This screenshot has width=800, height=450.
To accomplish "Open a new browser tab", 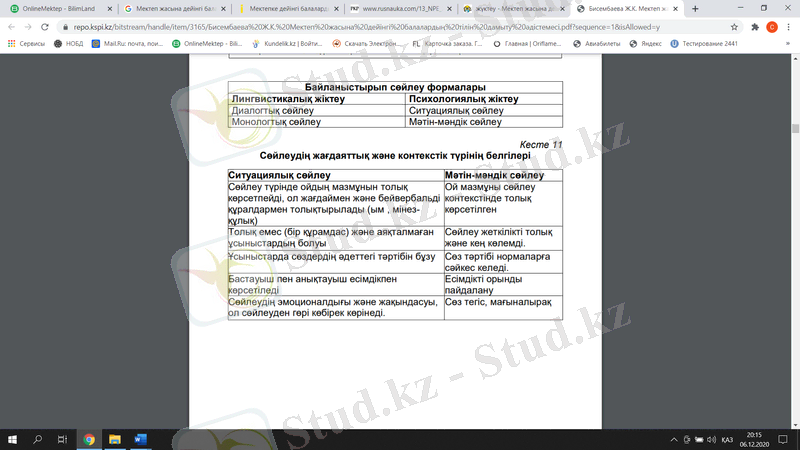I will [x=695, y=9].
